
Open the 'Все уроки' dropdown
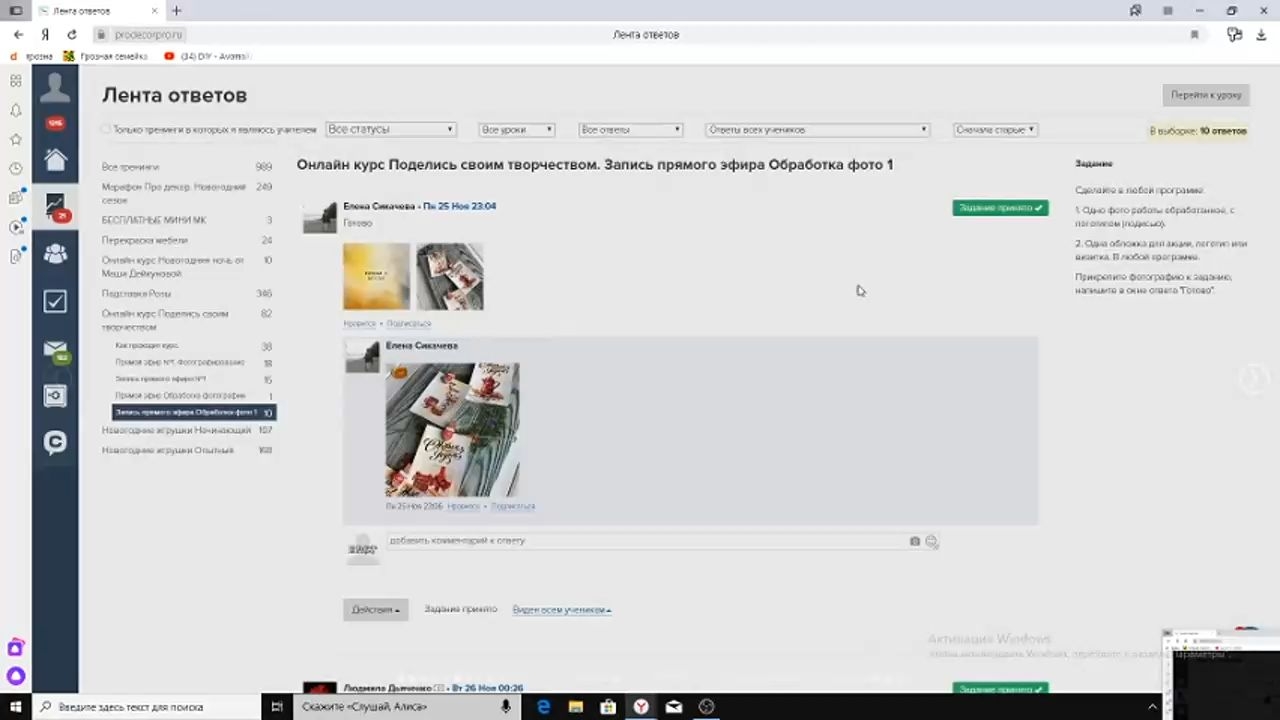pyautogui.click(x=516, y=130)
